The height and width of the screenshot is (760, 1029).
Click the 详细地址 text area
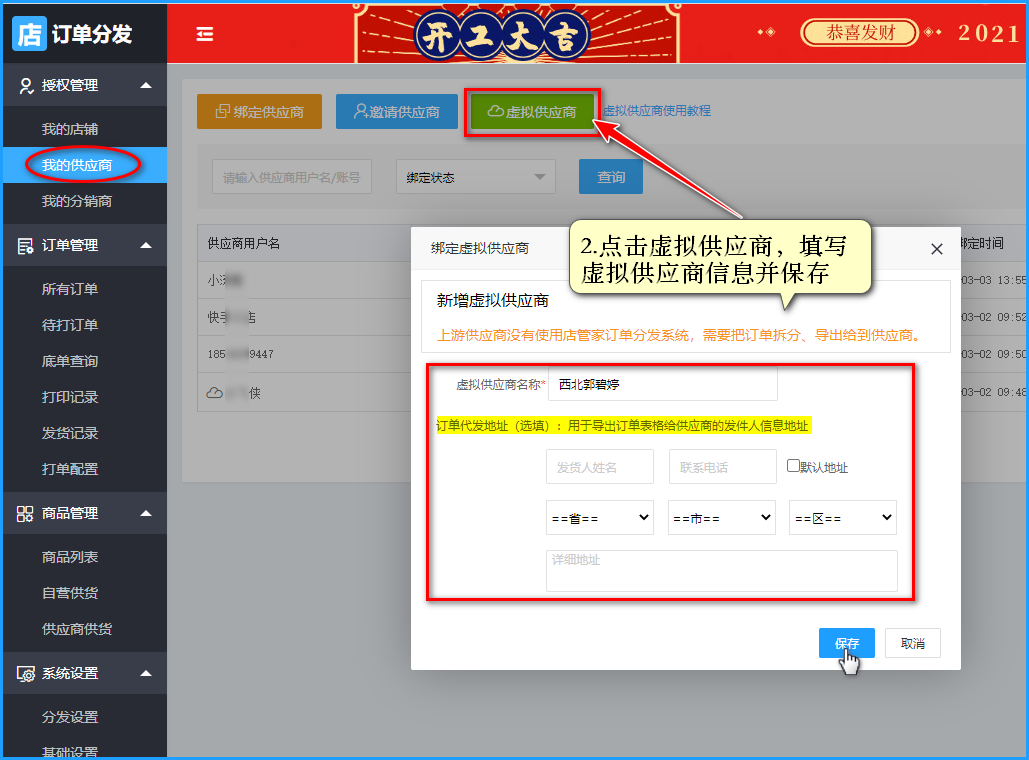[x=721, y=571]
